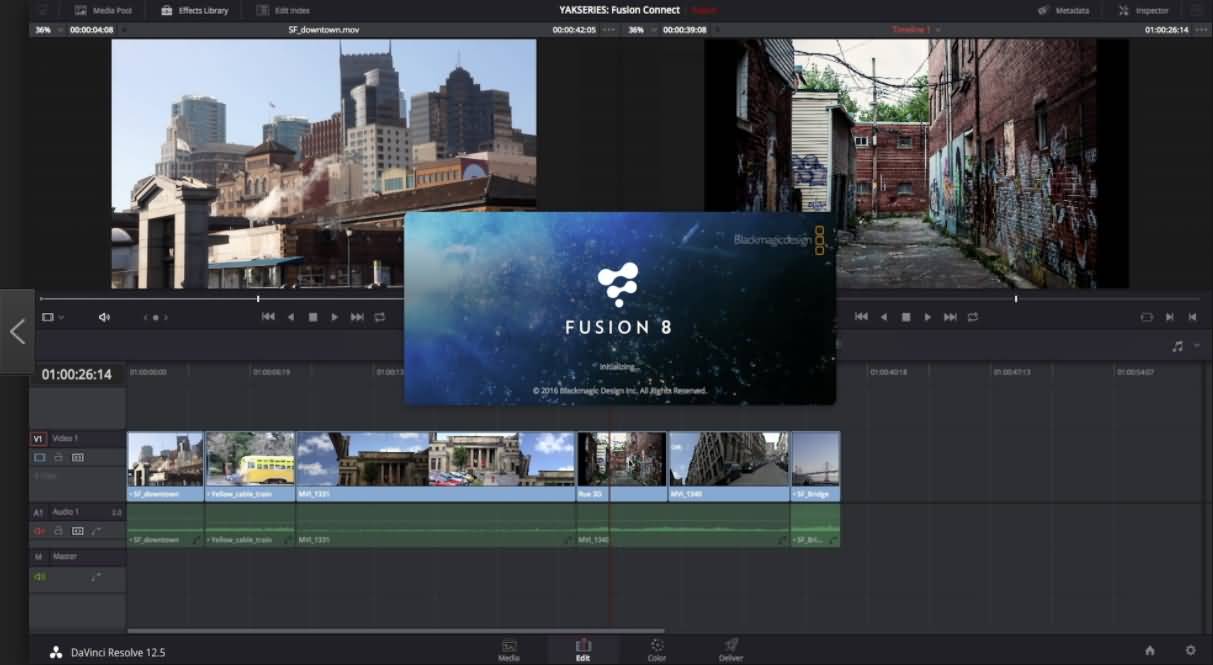Enable or disable Video 1 track
Viewport: 1213px width, 665px height.
click(x=40, y=457)
